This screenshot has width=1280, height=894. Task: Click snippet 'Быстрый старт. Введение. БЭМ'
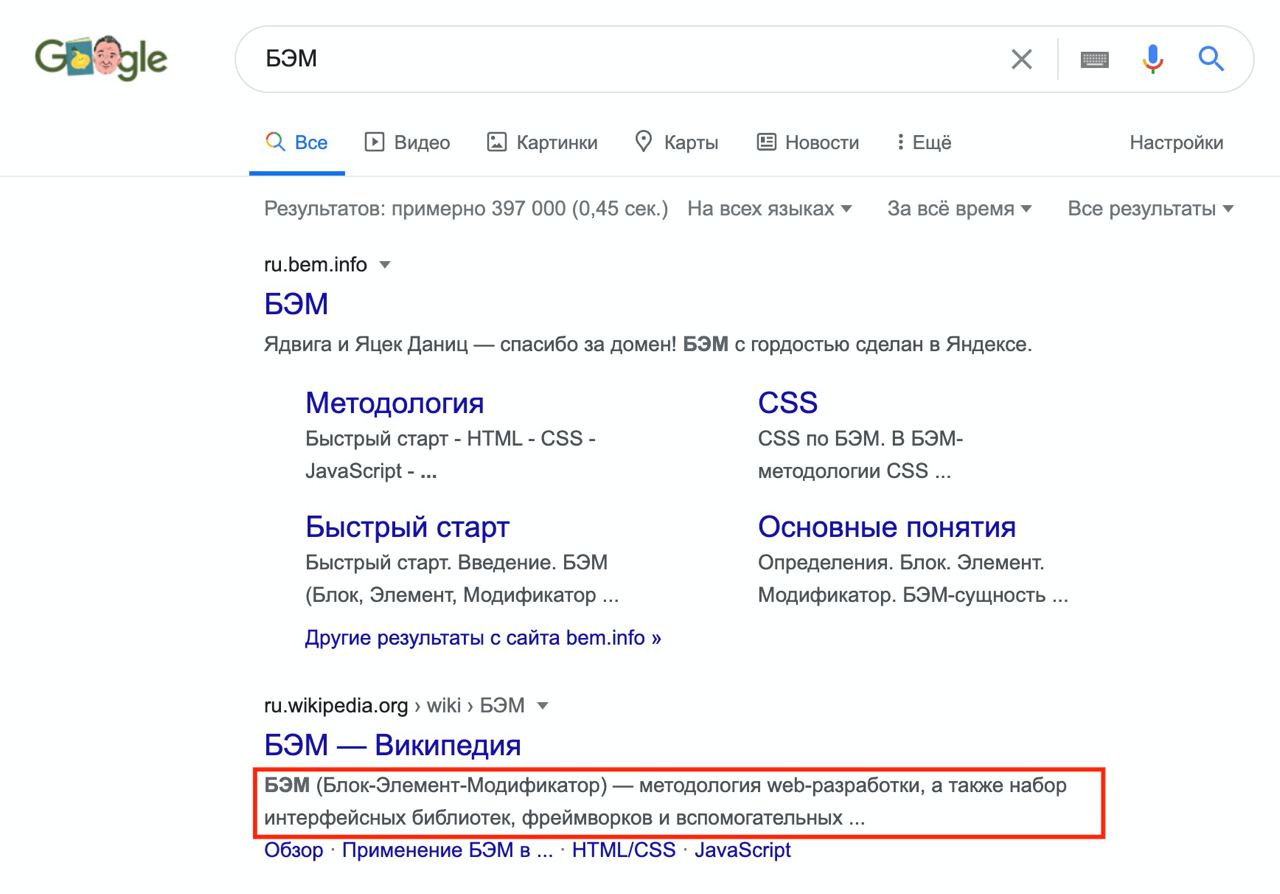pyautogui.click(x=462, y=579)
